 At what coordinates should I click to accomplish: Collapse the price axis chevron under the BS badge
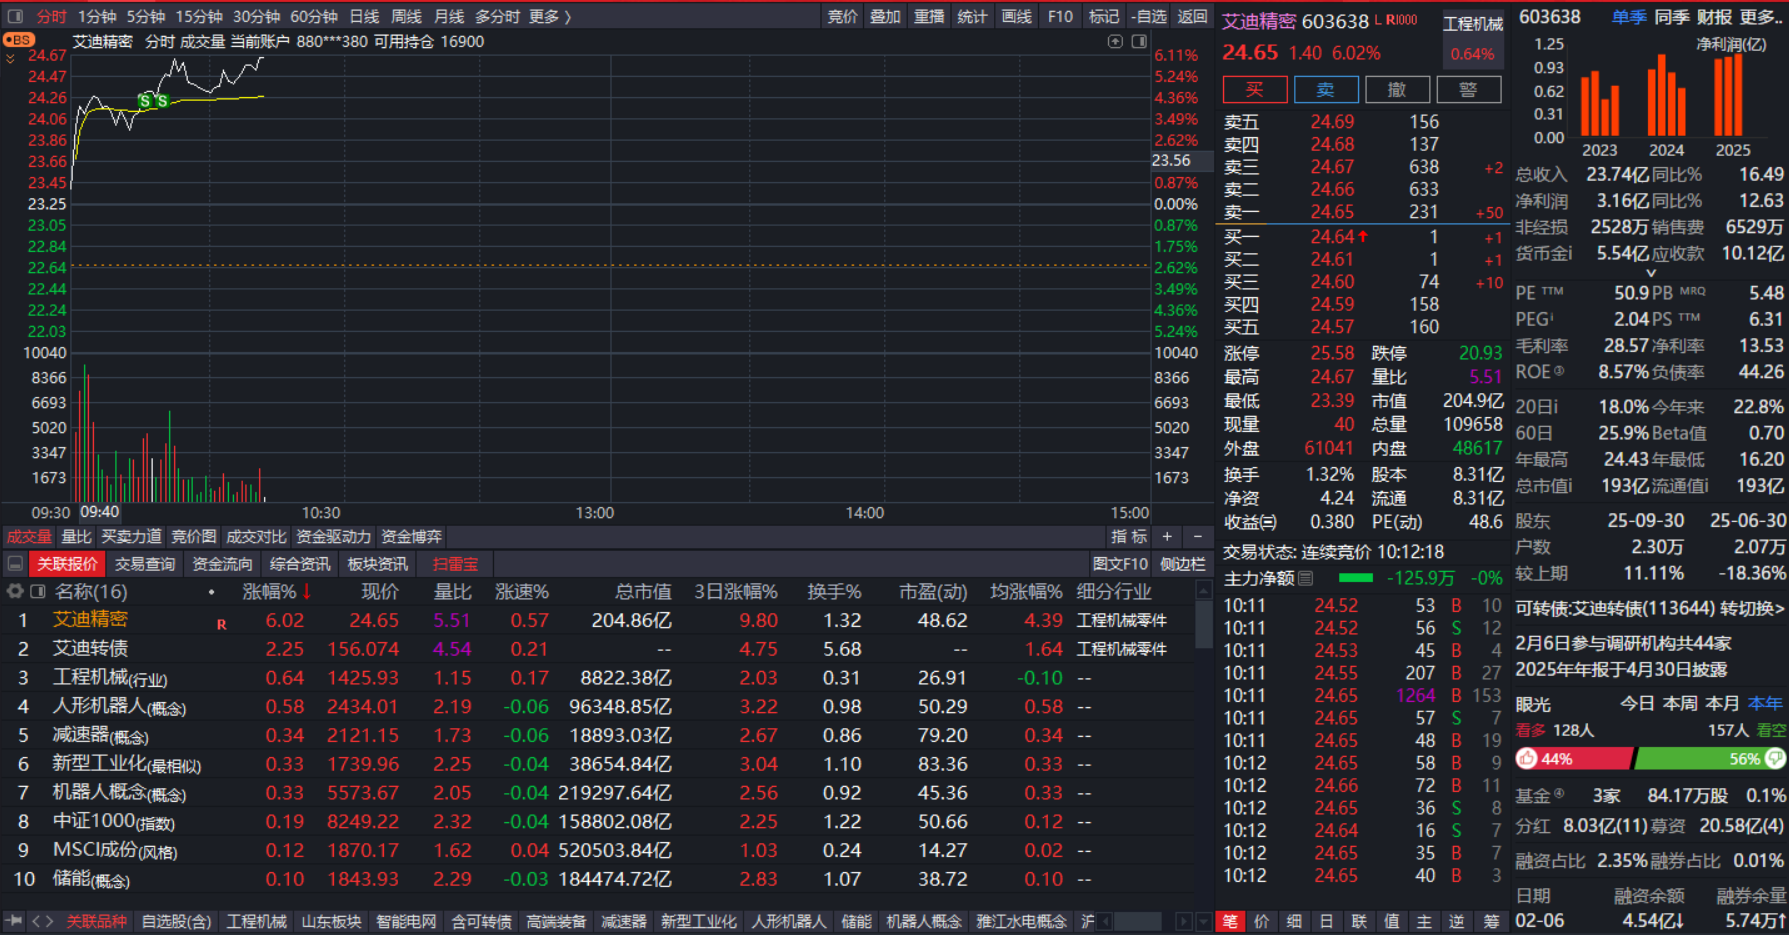click(10, 58)
